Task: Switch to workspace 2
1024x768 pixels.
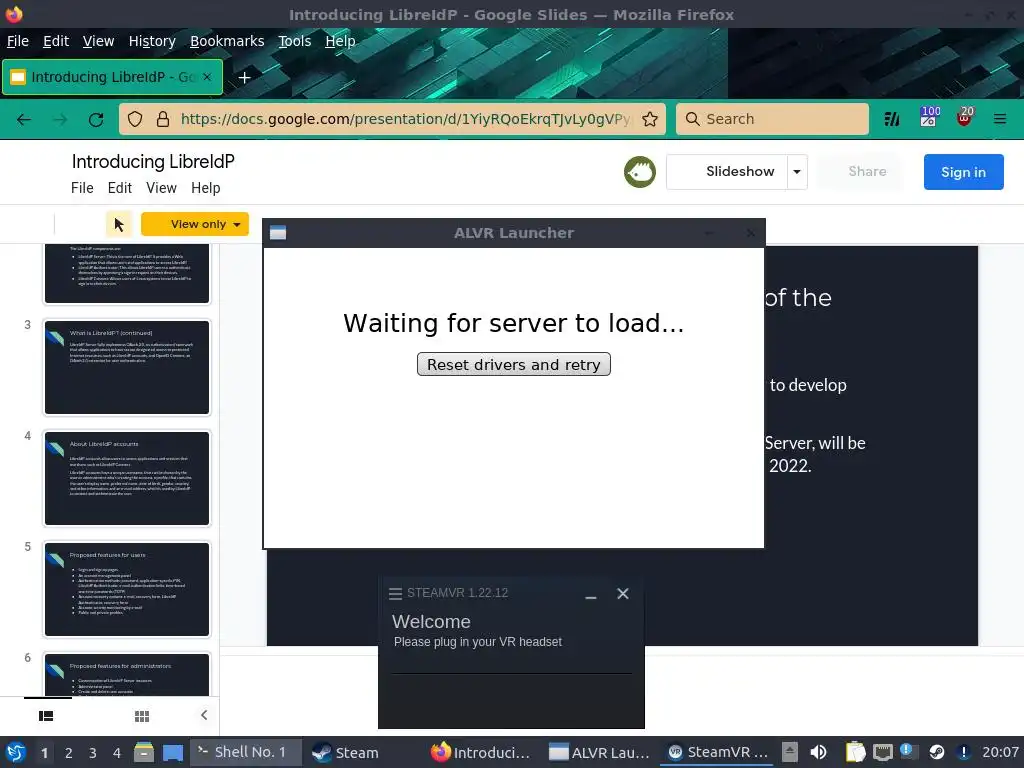Action: pyautogui.click(x=69, y=753)
